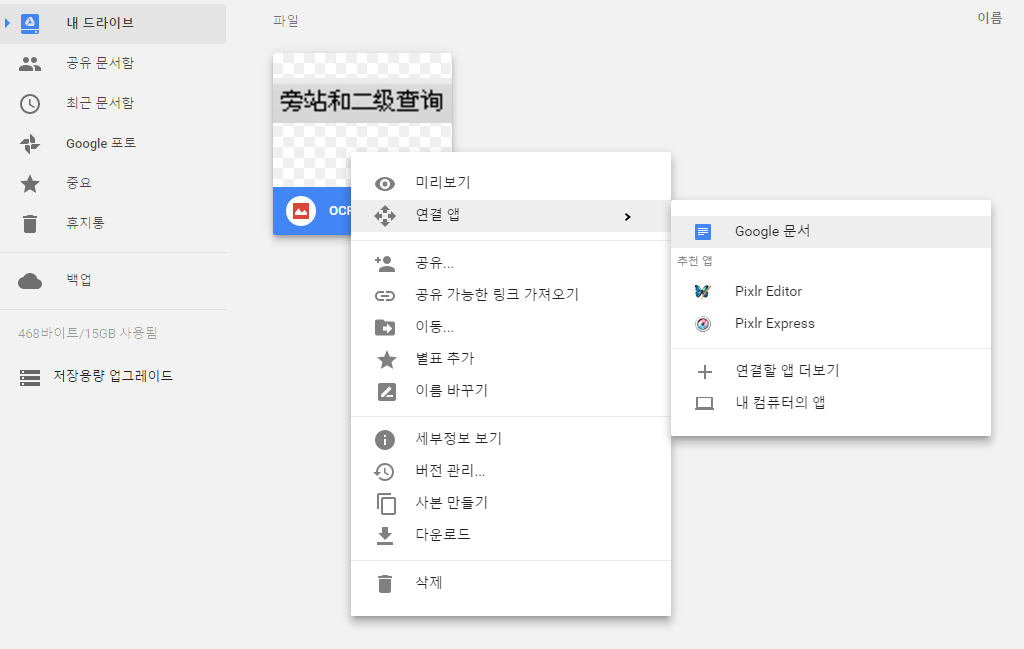Screen dimensions: 1024x649
Task: Click the rename pencil icon
Action: click(x=387, y=392)
